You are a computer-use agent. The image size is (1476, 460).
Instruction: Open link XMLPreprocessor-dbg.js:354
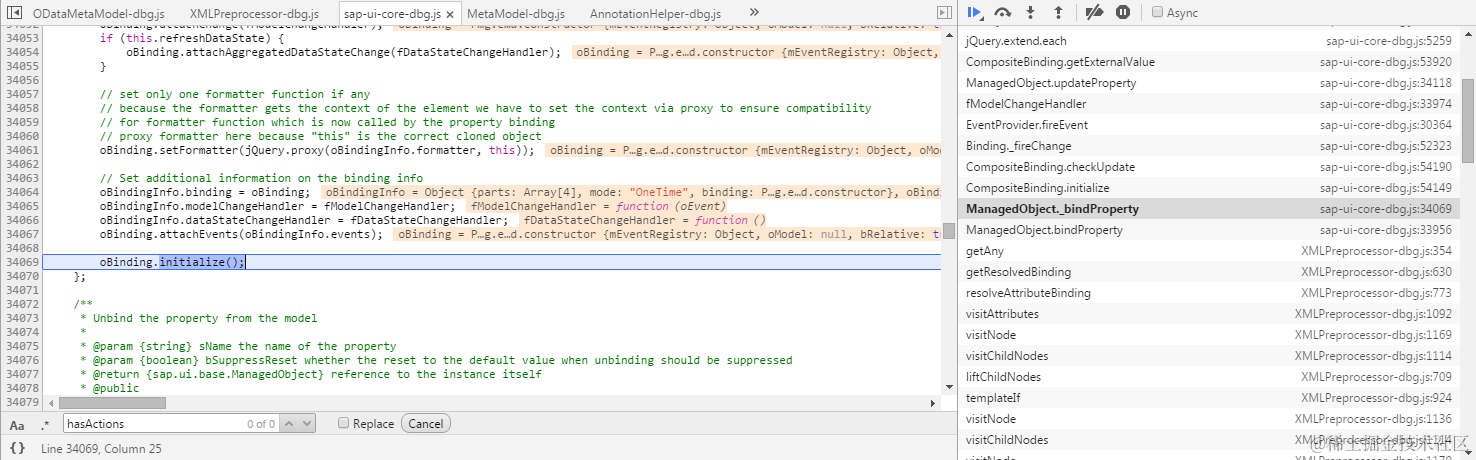pyautogui.click(x=1376, y=251)
